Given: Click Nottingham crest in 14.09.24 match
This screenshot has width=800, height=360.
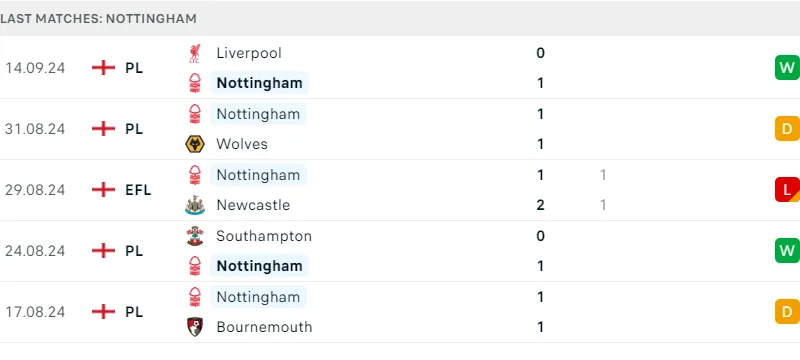Looking at the screenshot, I should (x=194, y=83).
